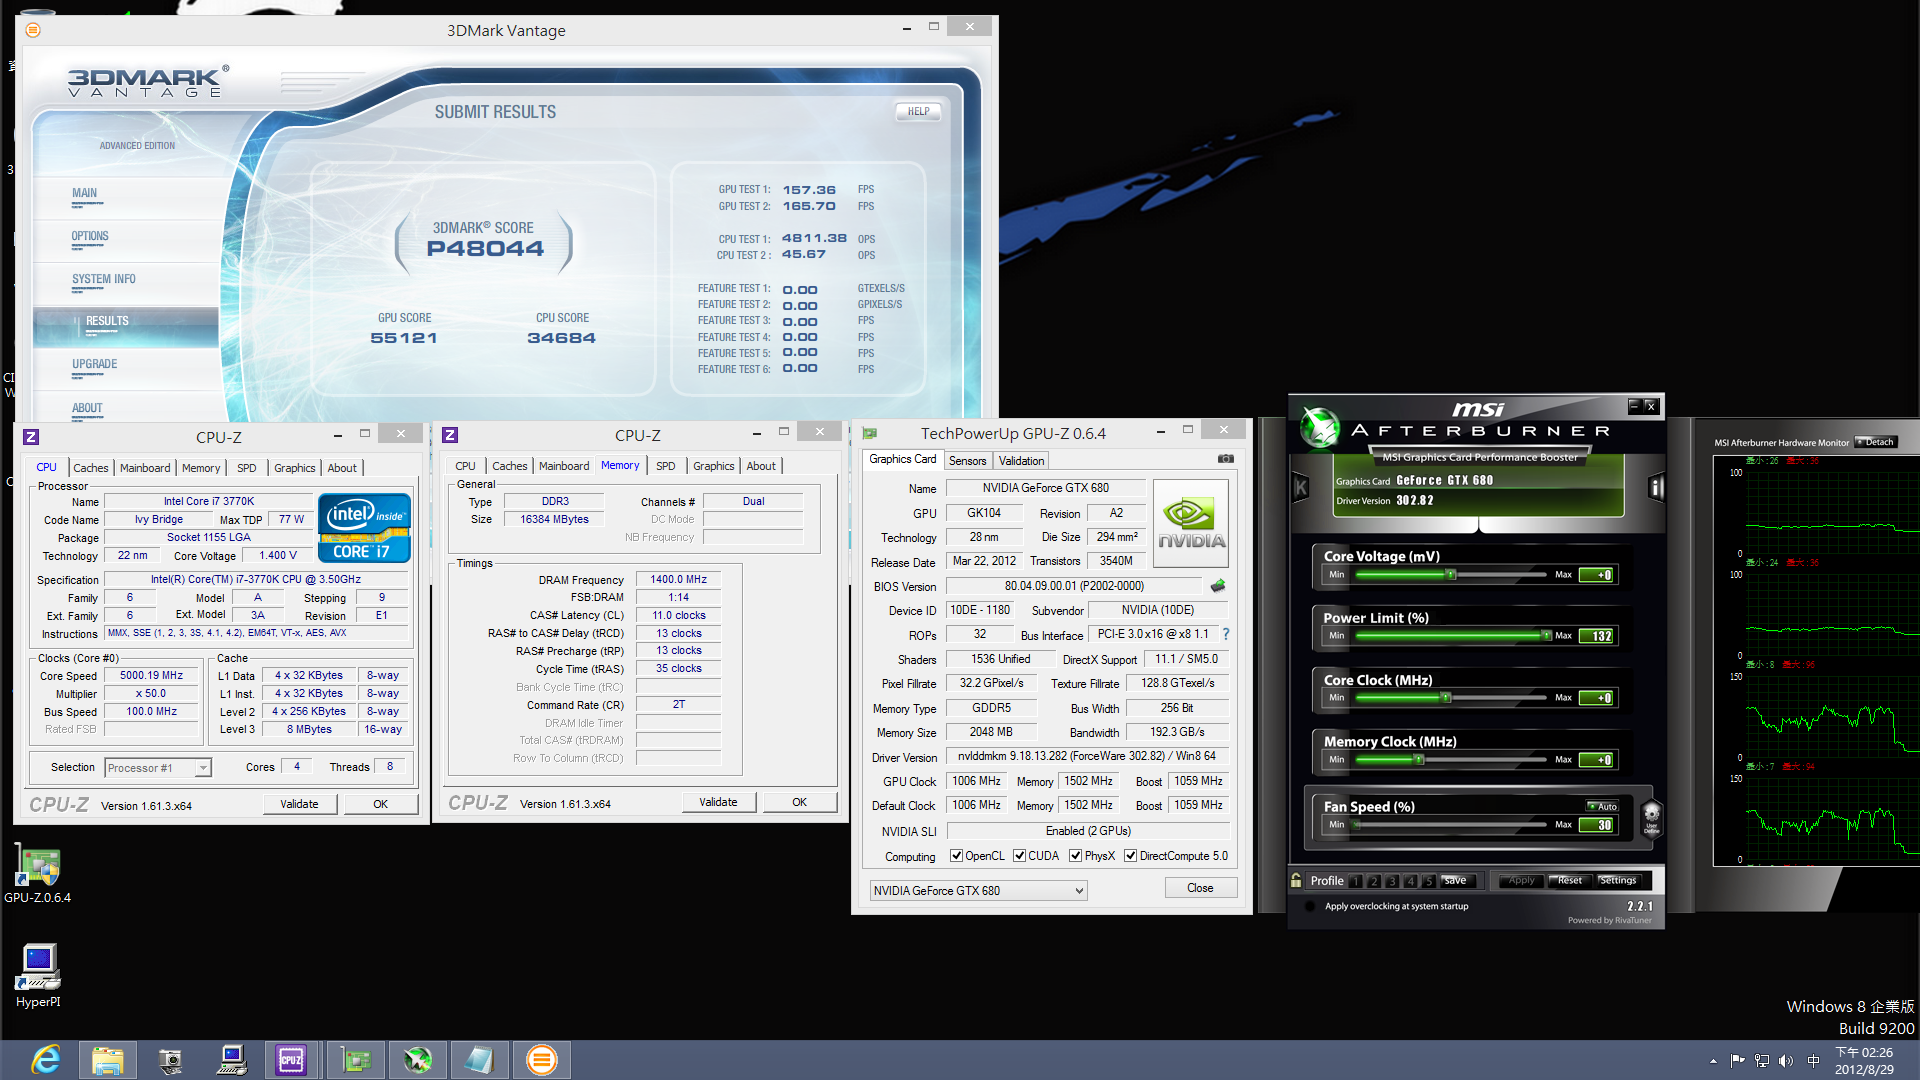The height and width of the screenshot is (1080, 1920).
Task: Click Fan Speed value field 30
Action: pos(1597,825)
